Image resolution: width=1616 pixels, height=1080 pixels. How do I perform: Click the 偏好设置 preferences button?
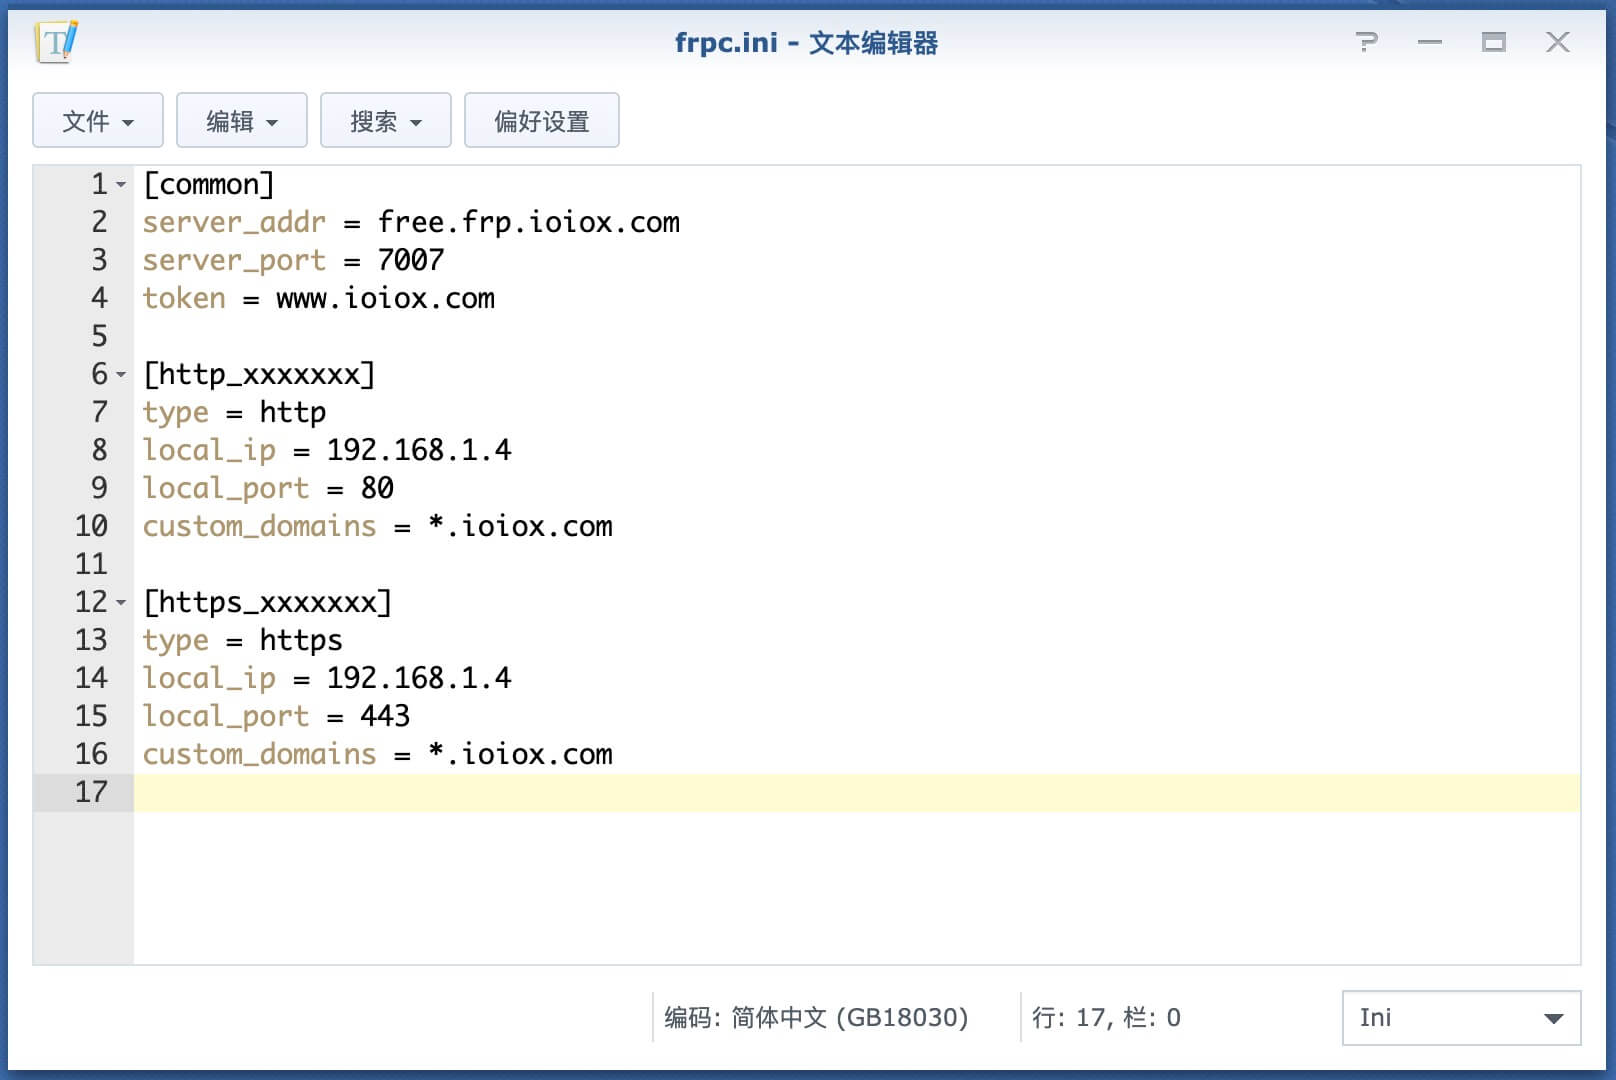pos(542,121)
